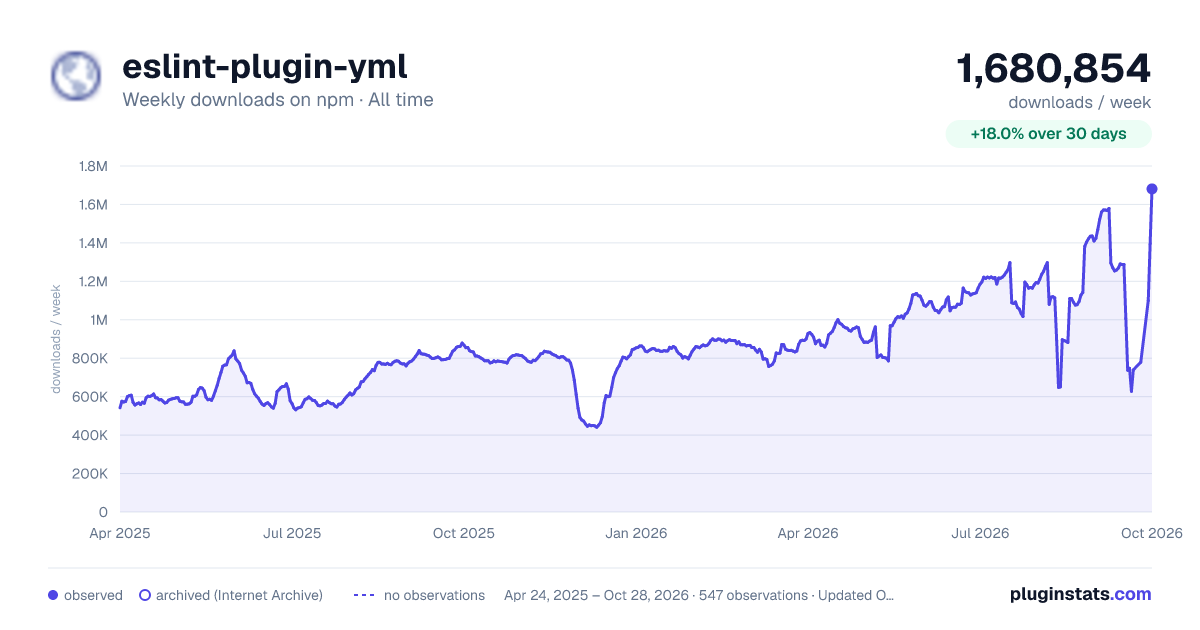Image resolution: width=1200 pixels, height=630 pixels.
Task: Click the '1.4M' y-axis label
Action: pos(92,243)
